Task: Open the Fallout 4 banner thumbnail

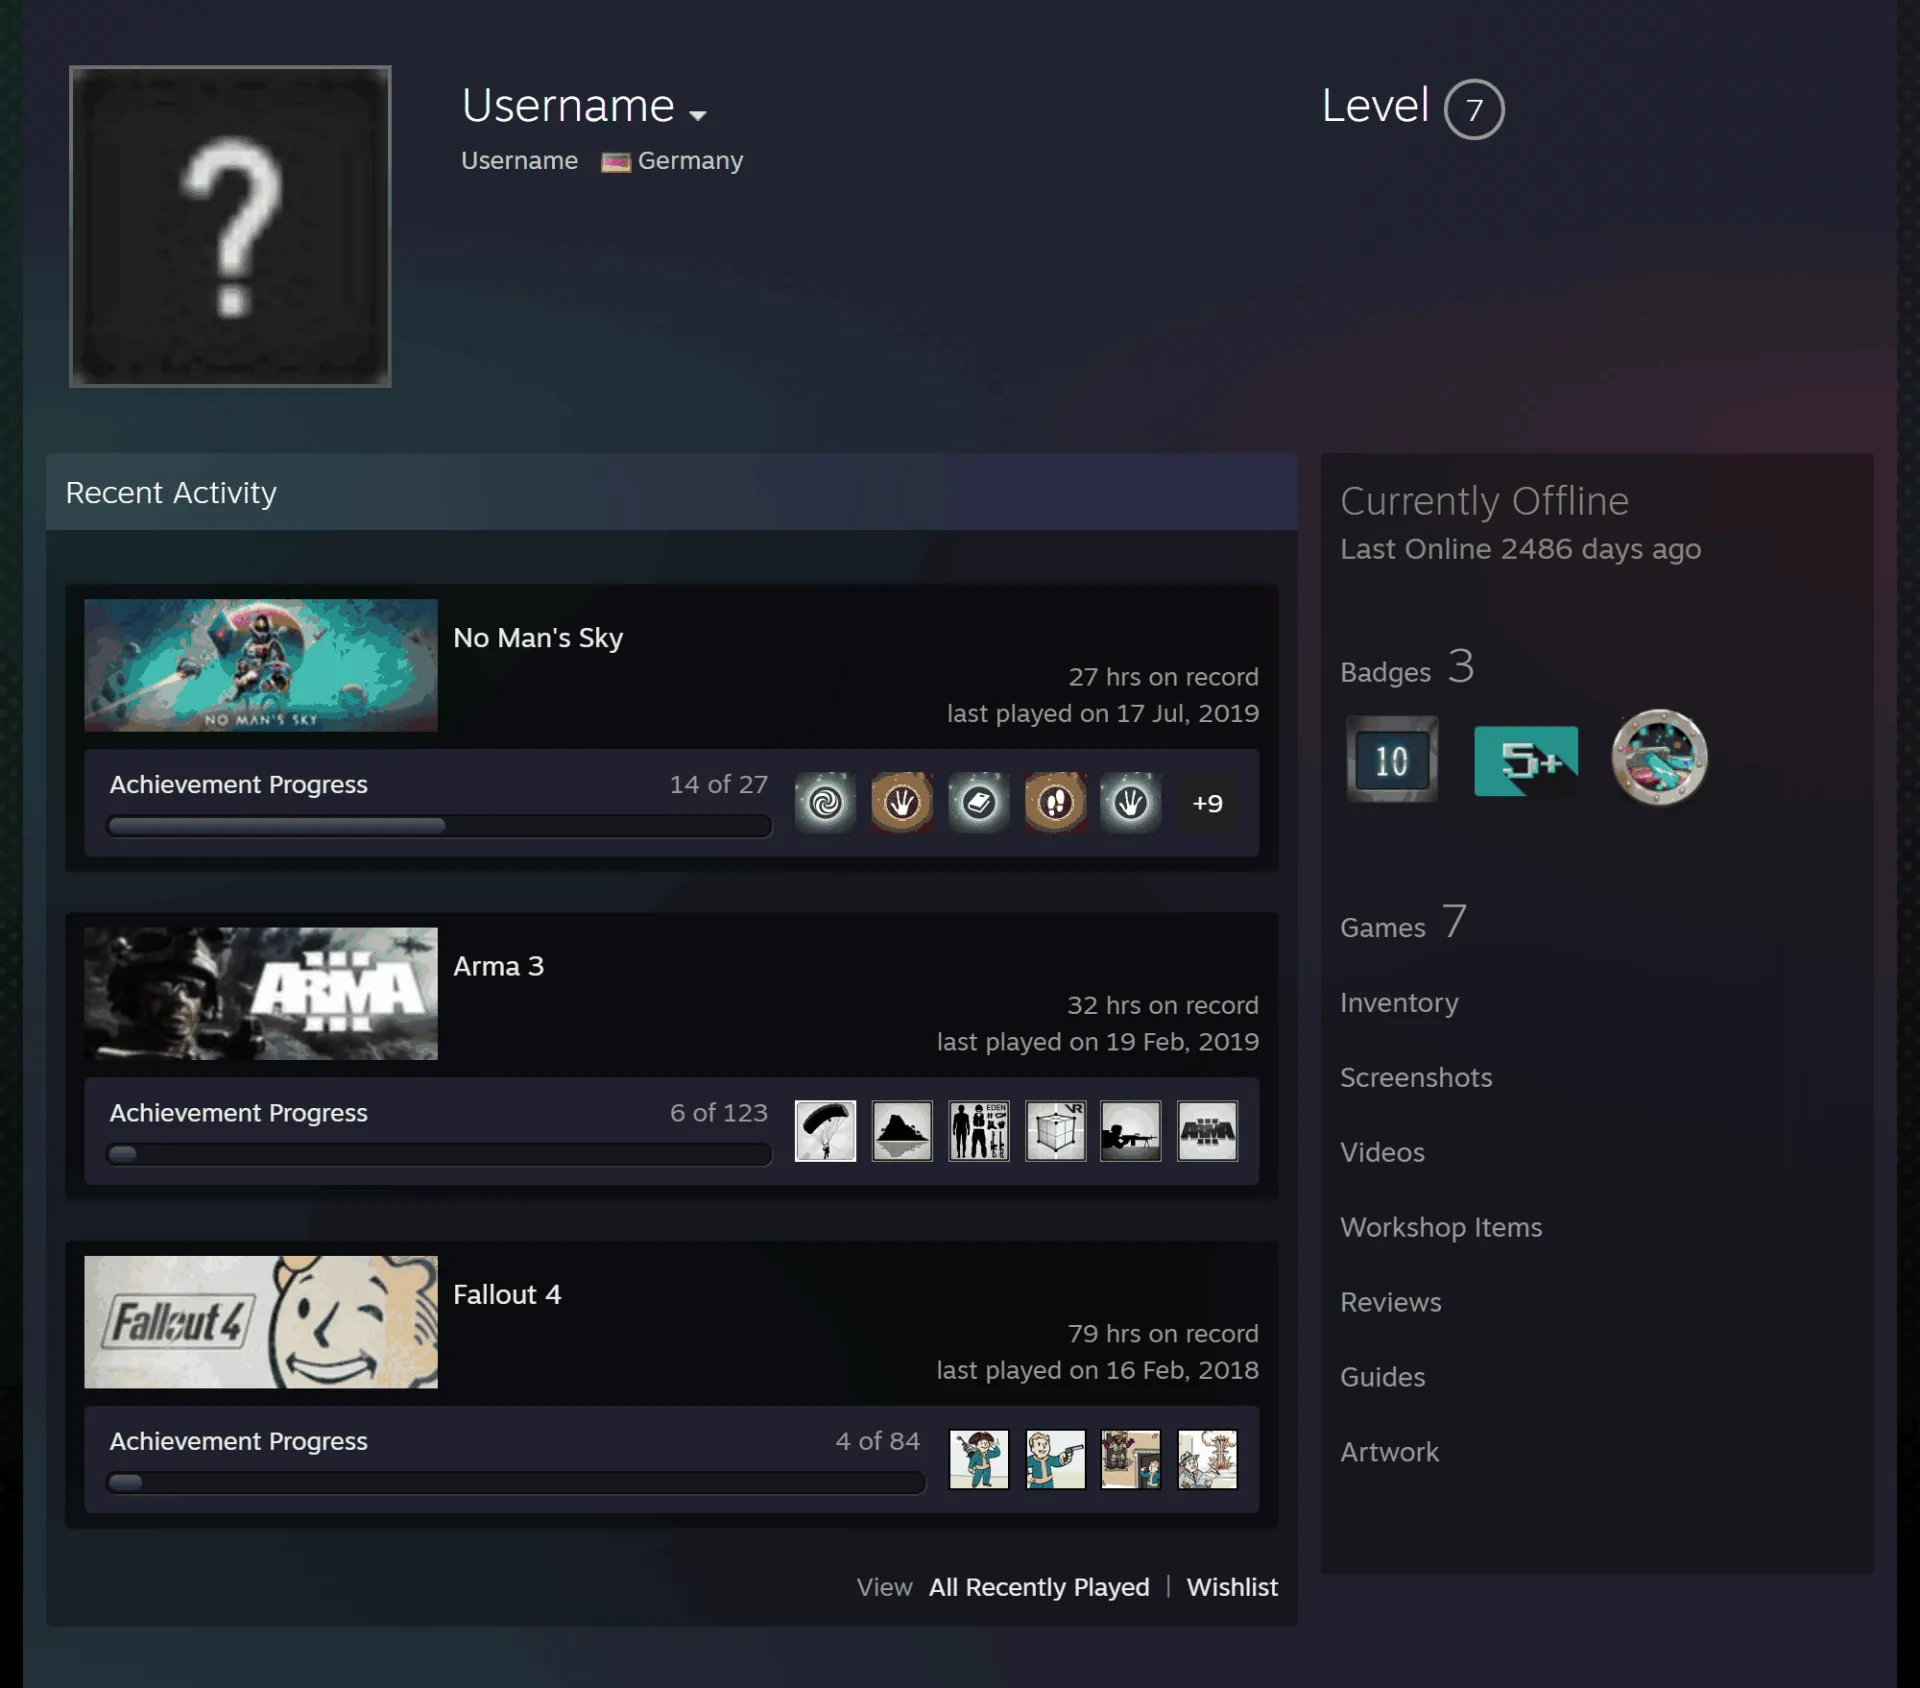Action: pyautogui.click(x=261, y=1321)
